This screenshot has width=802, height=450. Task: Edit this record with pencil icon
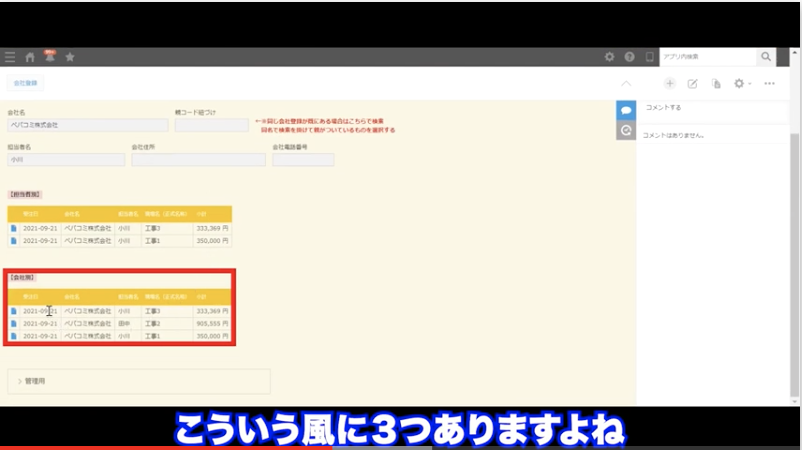tap(692, 84)
